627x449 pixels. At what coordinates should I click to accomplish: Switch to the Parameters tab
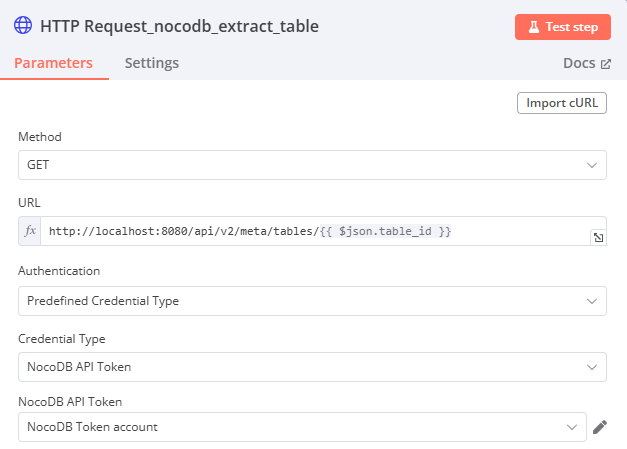coord(53,63)
